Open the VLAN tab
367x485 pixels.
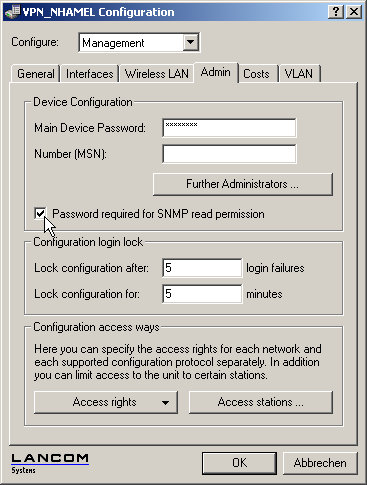tap(299, 74)
